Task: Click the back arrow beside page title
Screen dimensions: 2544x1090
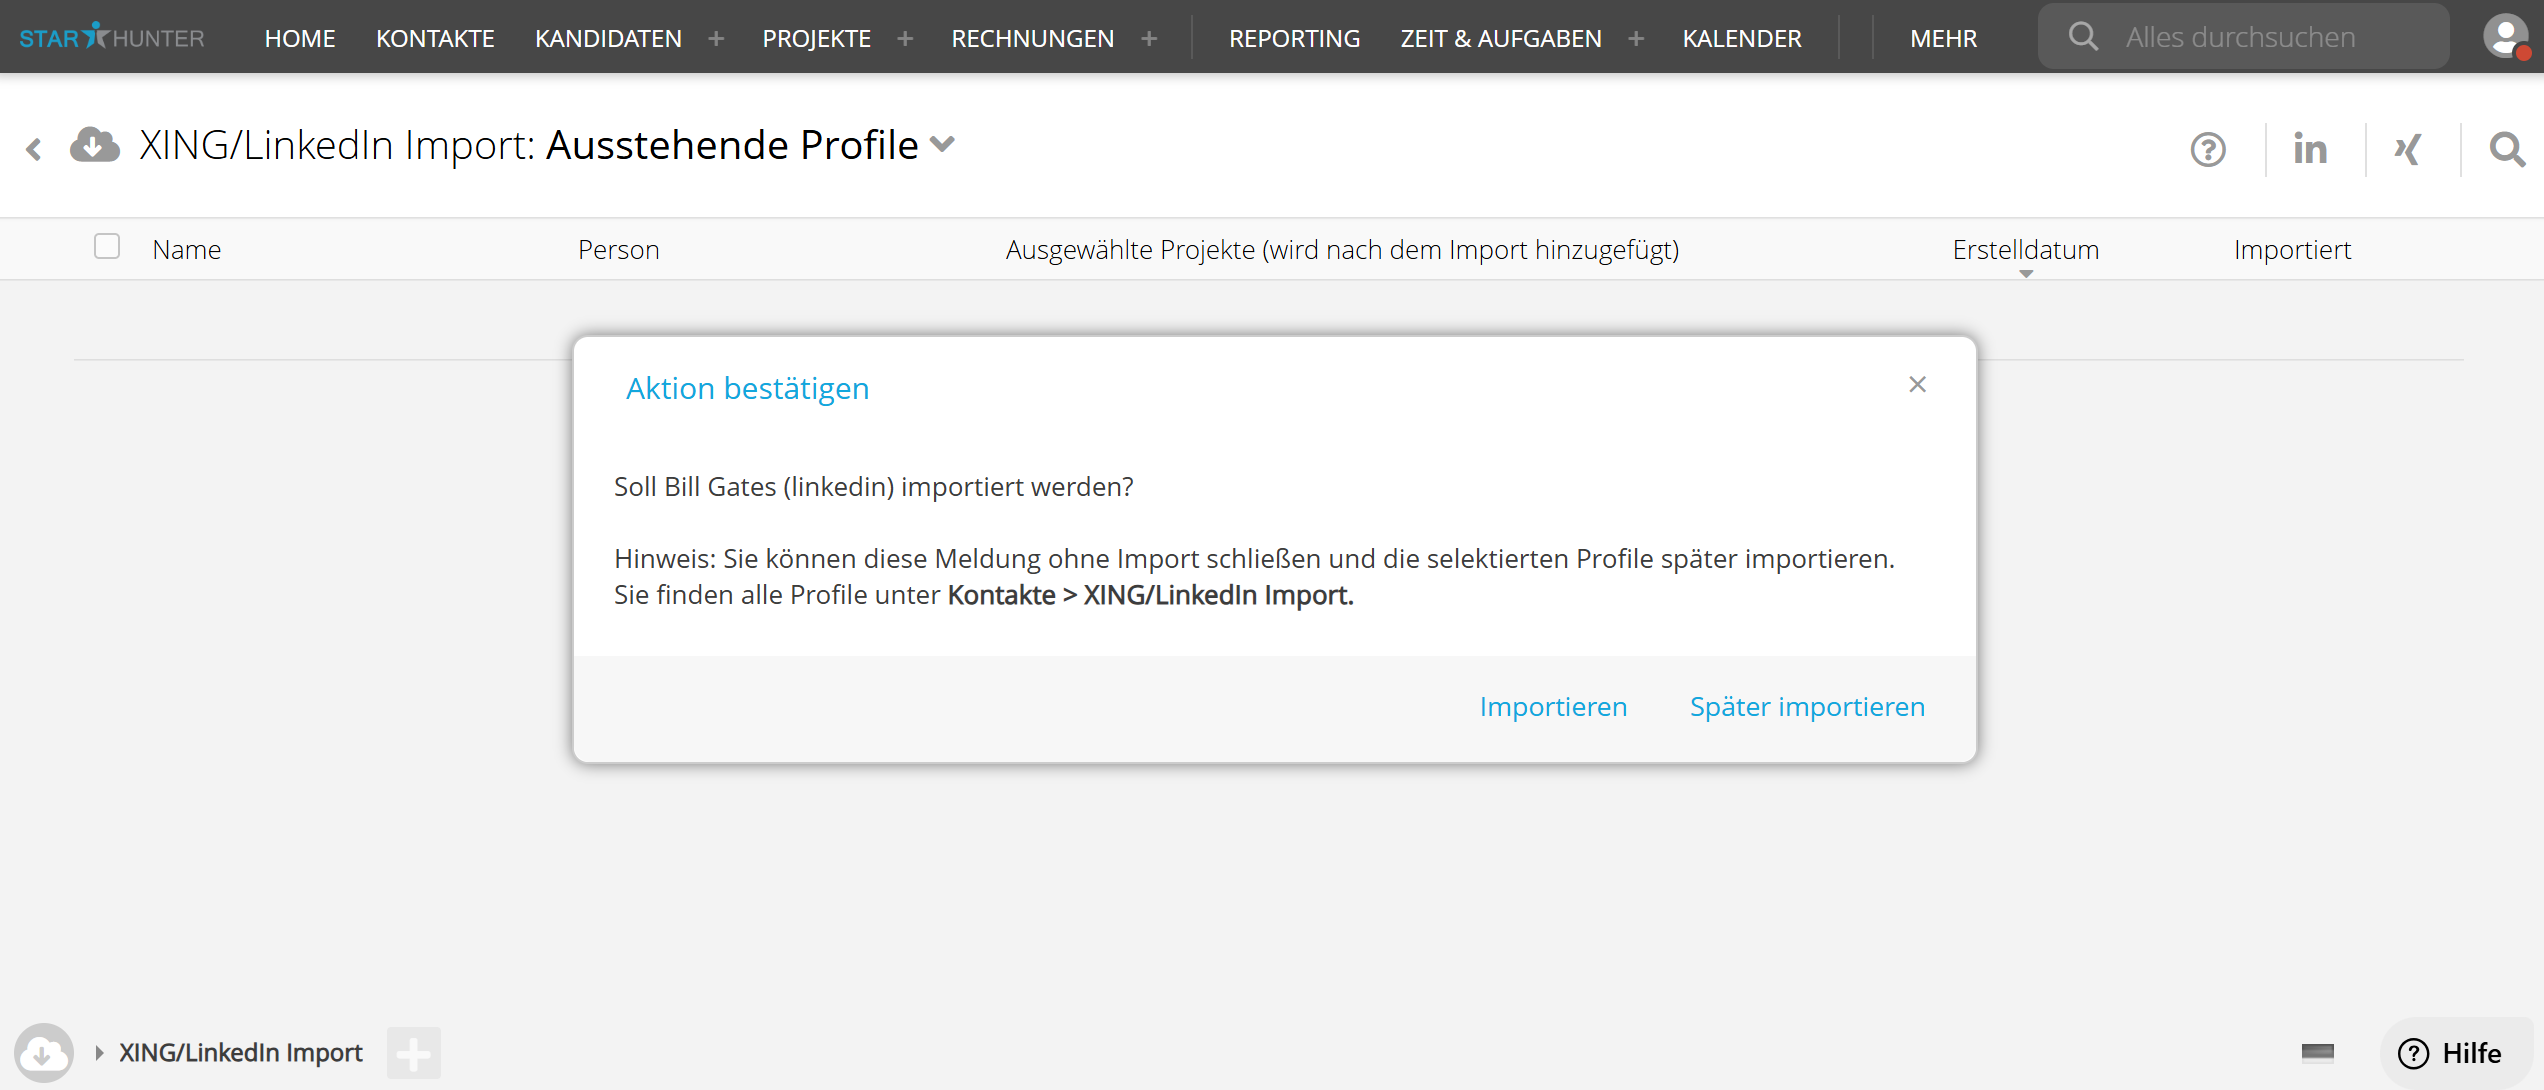Action: (x=34, y=150)
